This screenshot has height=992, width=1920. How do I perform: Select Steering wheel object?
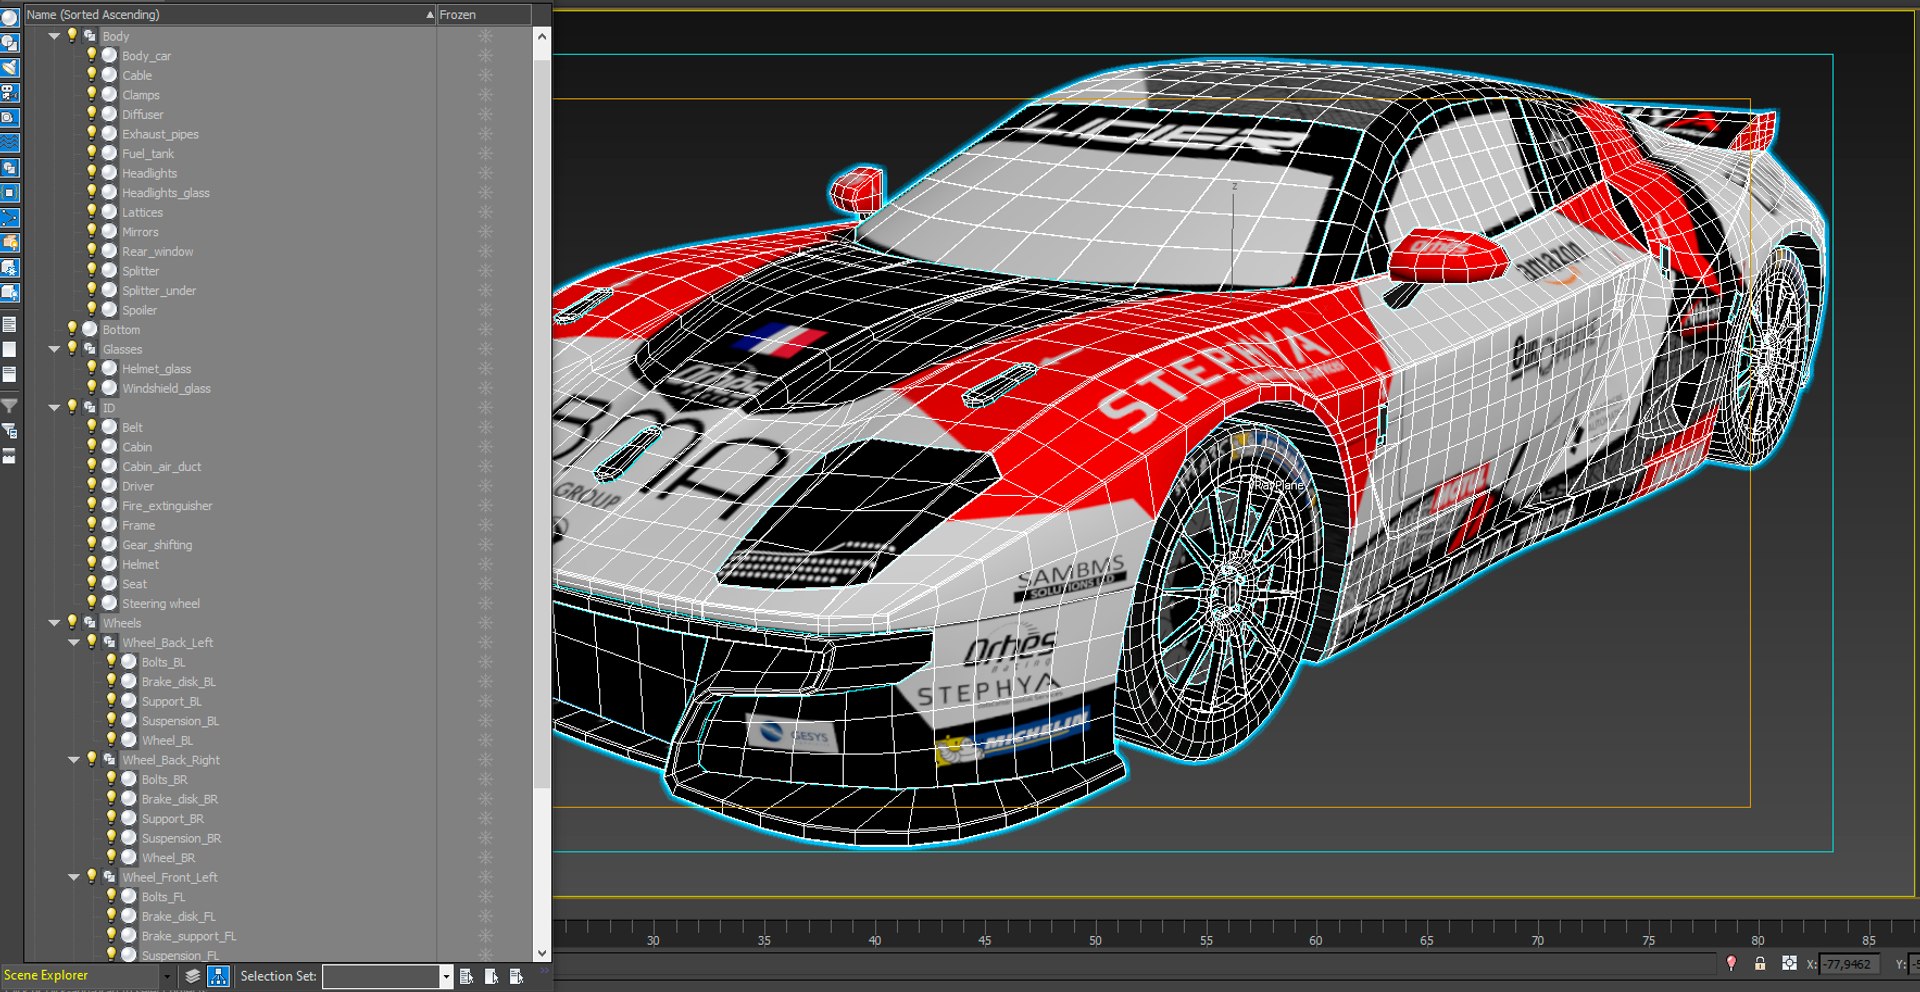point(161,604)
